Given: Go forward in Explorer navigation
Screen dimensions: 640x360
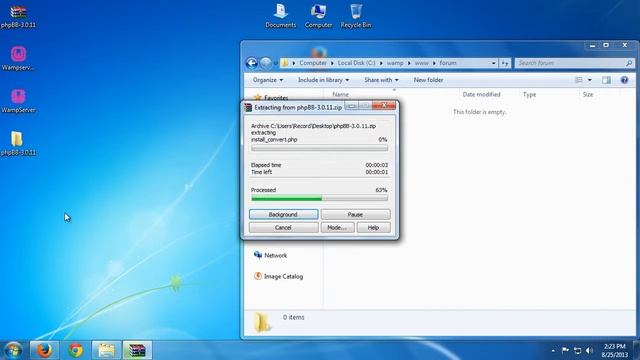Looking at the screenshot, I should (x=266, y=63).
